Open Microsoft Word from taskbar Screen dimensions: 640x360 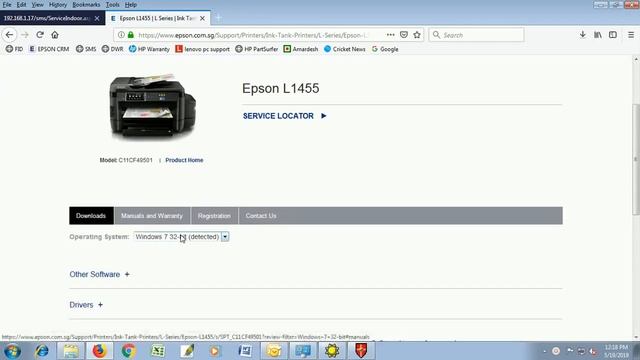click(245, 351)
